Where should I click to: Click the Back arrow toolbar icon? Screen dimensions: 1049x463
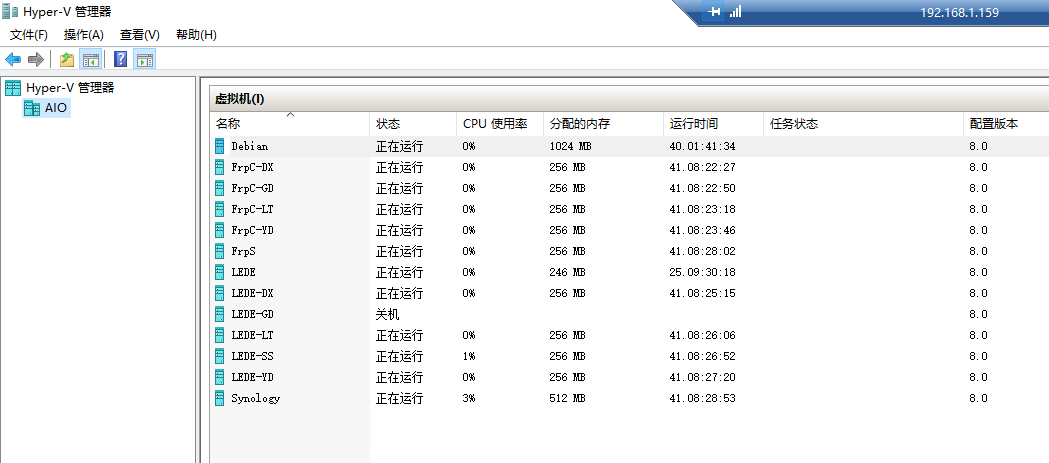click(x=13, y=60)
